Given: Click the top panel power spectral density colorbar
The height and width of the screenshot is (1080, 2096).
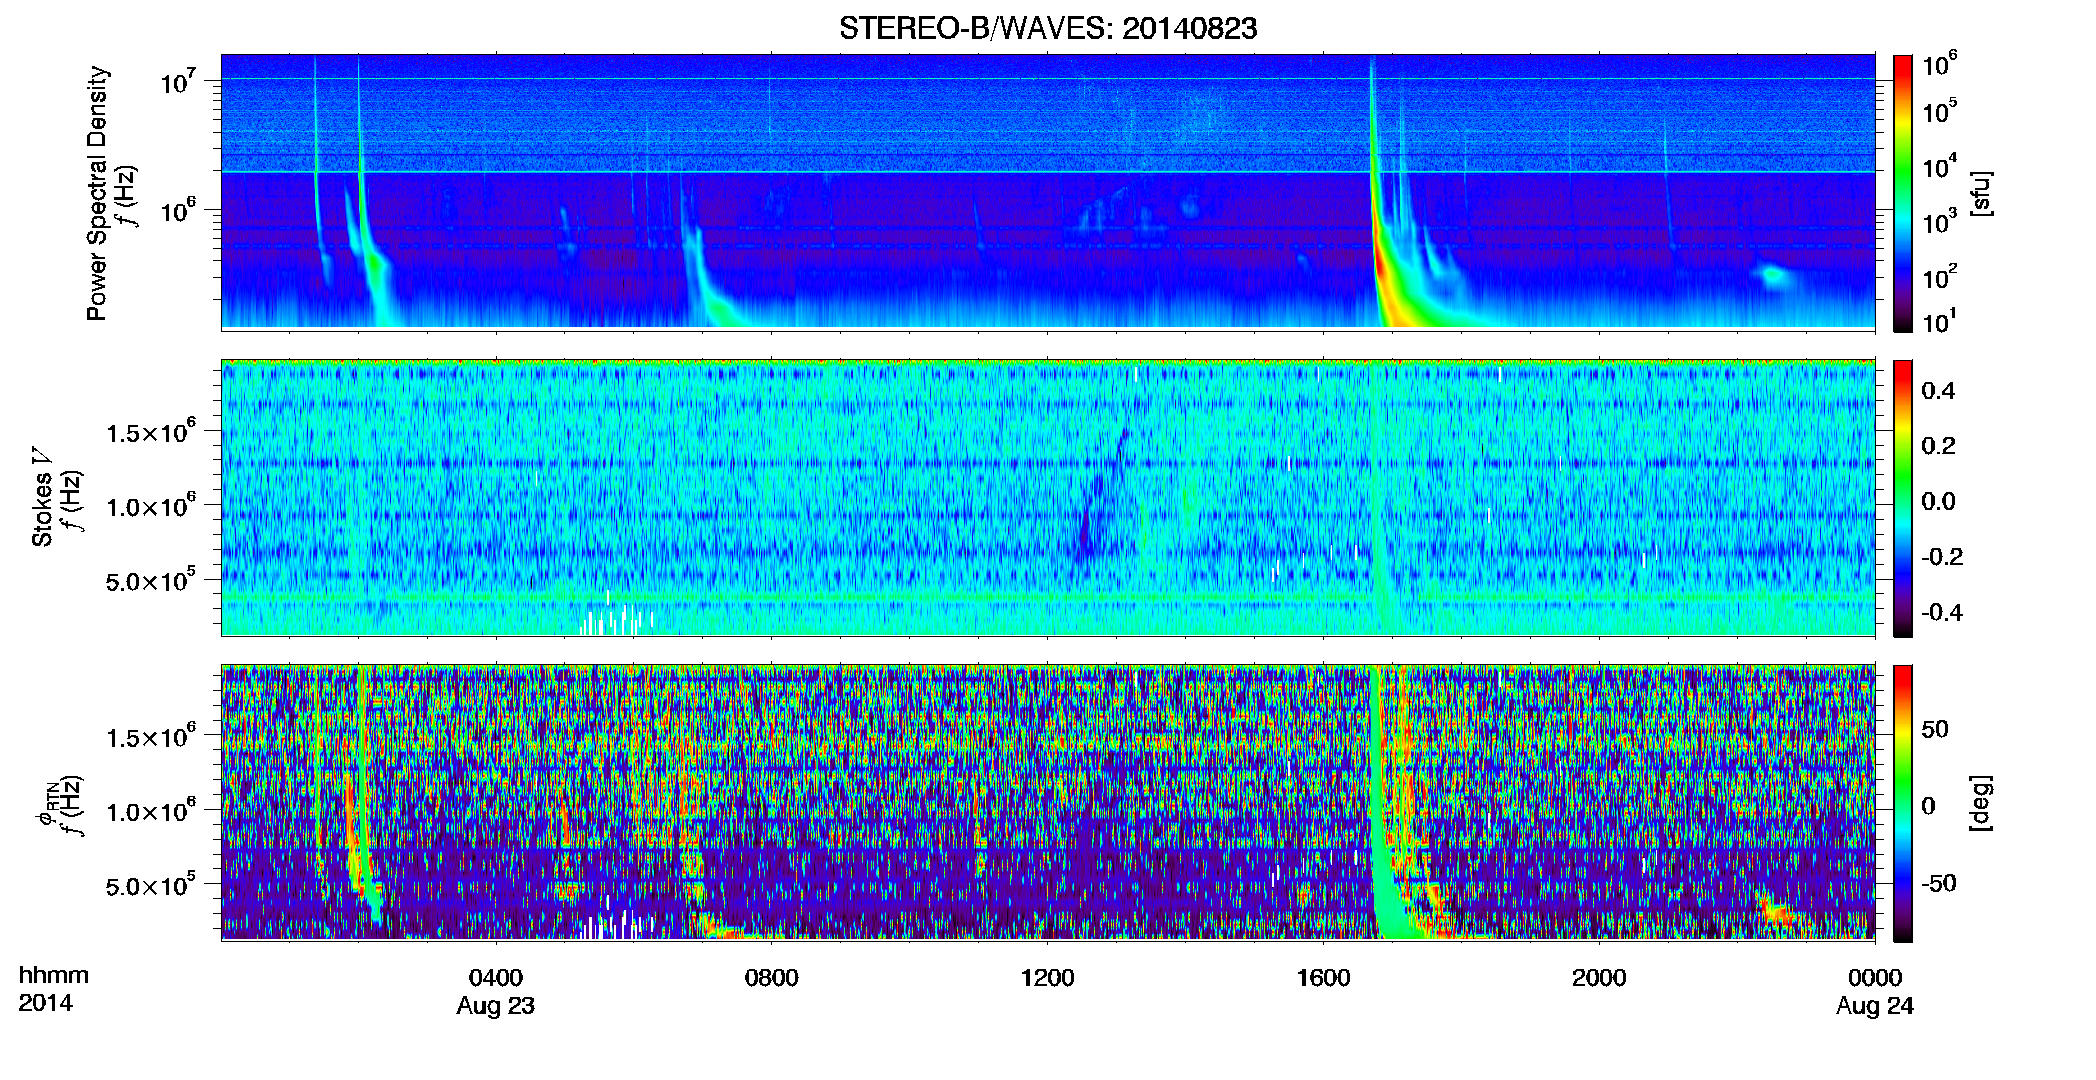Looking at the screenshot, I should point(1903,193).
